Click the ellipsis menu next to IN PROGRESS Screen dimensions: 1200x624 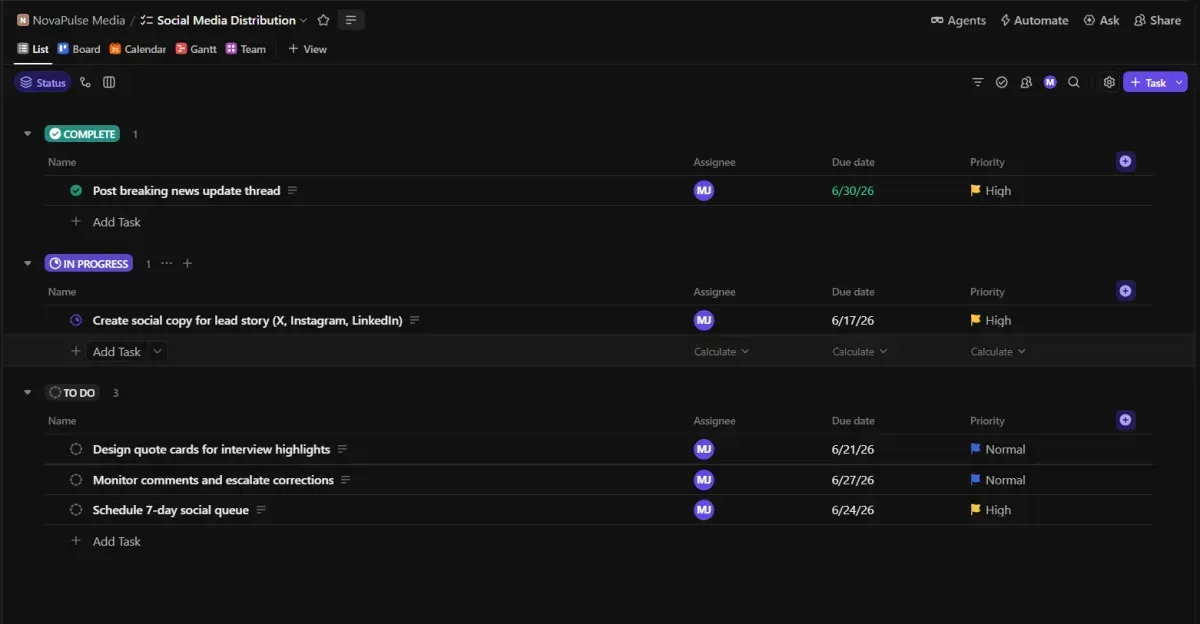pos(166,264)
